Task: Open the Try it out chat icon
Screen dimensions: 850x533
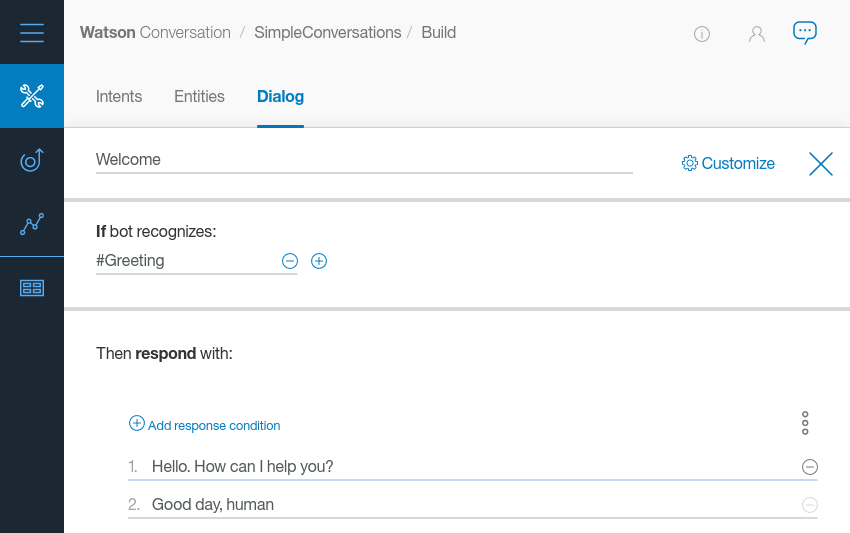Action: (804, 32)
